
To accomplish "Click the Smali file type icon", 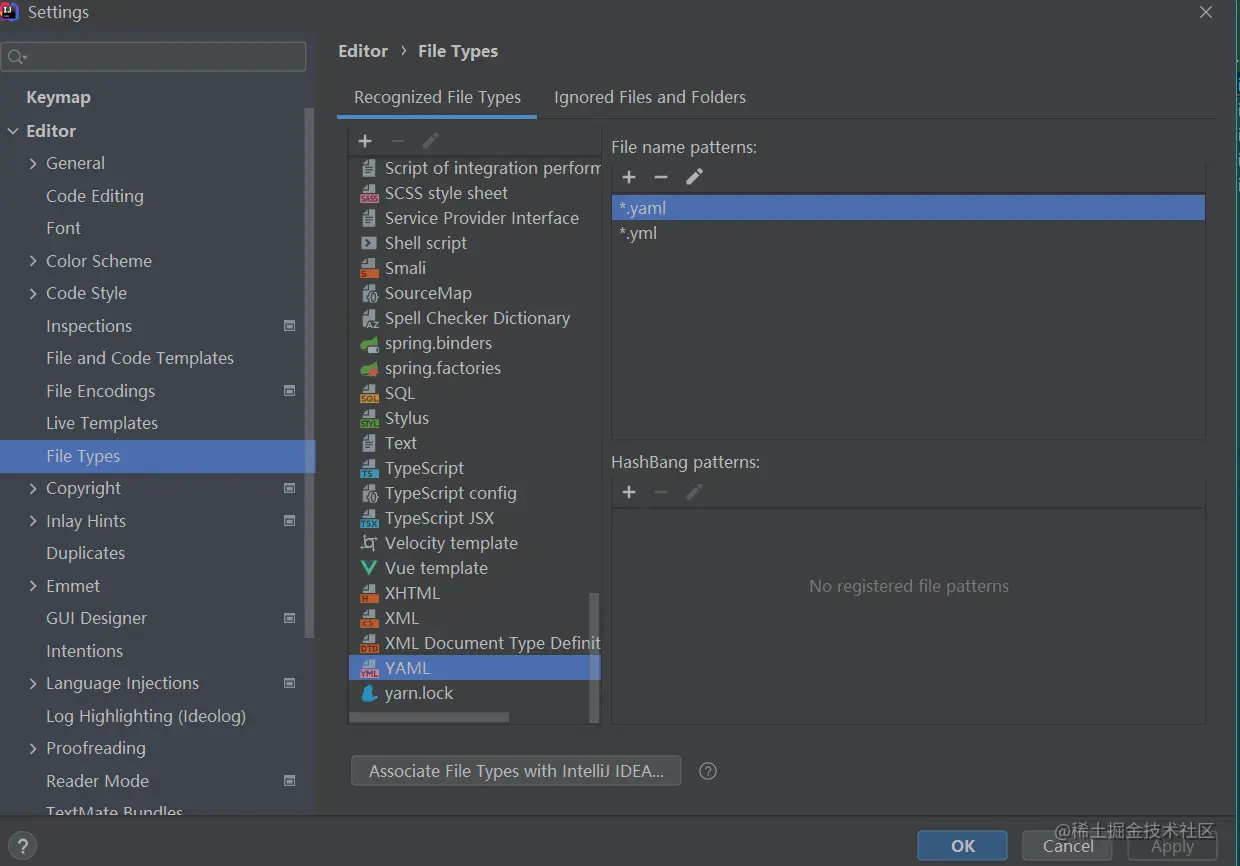I will [x=369, y=268].
